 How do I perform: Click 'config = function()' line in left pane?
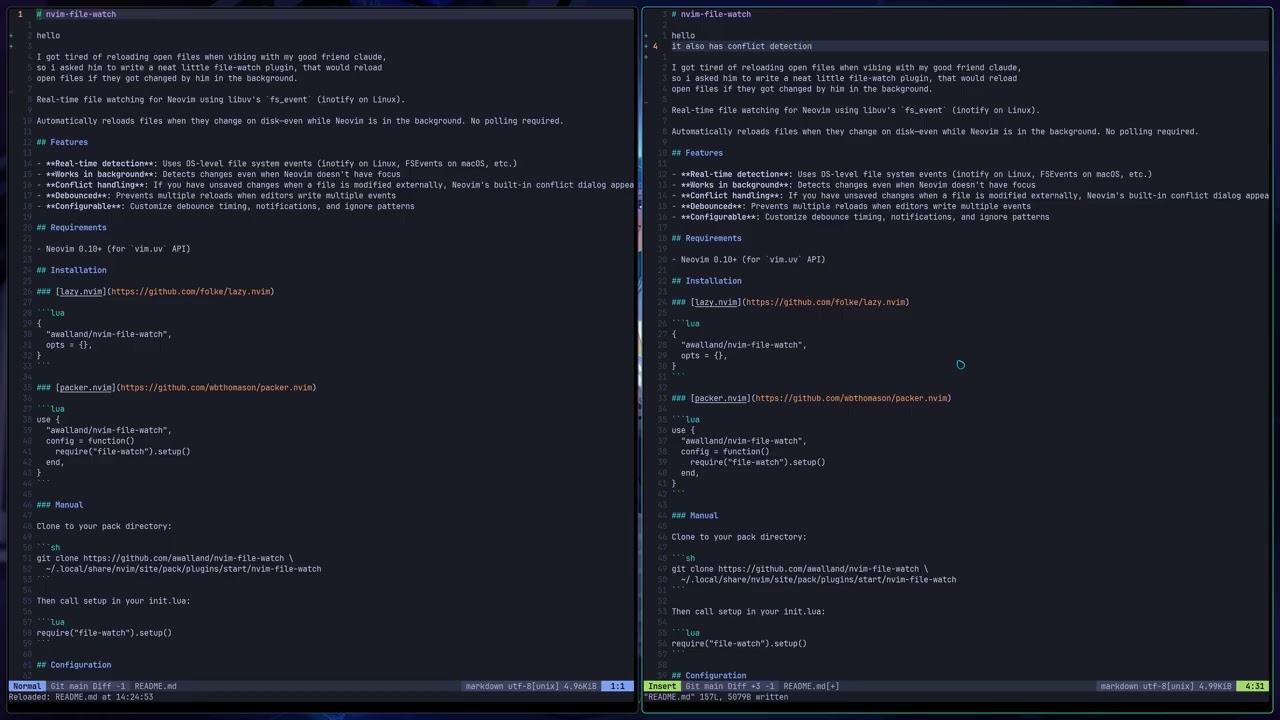pos(89,441)
